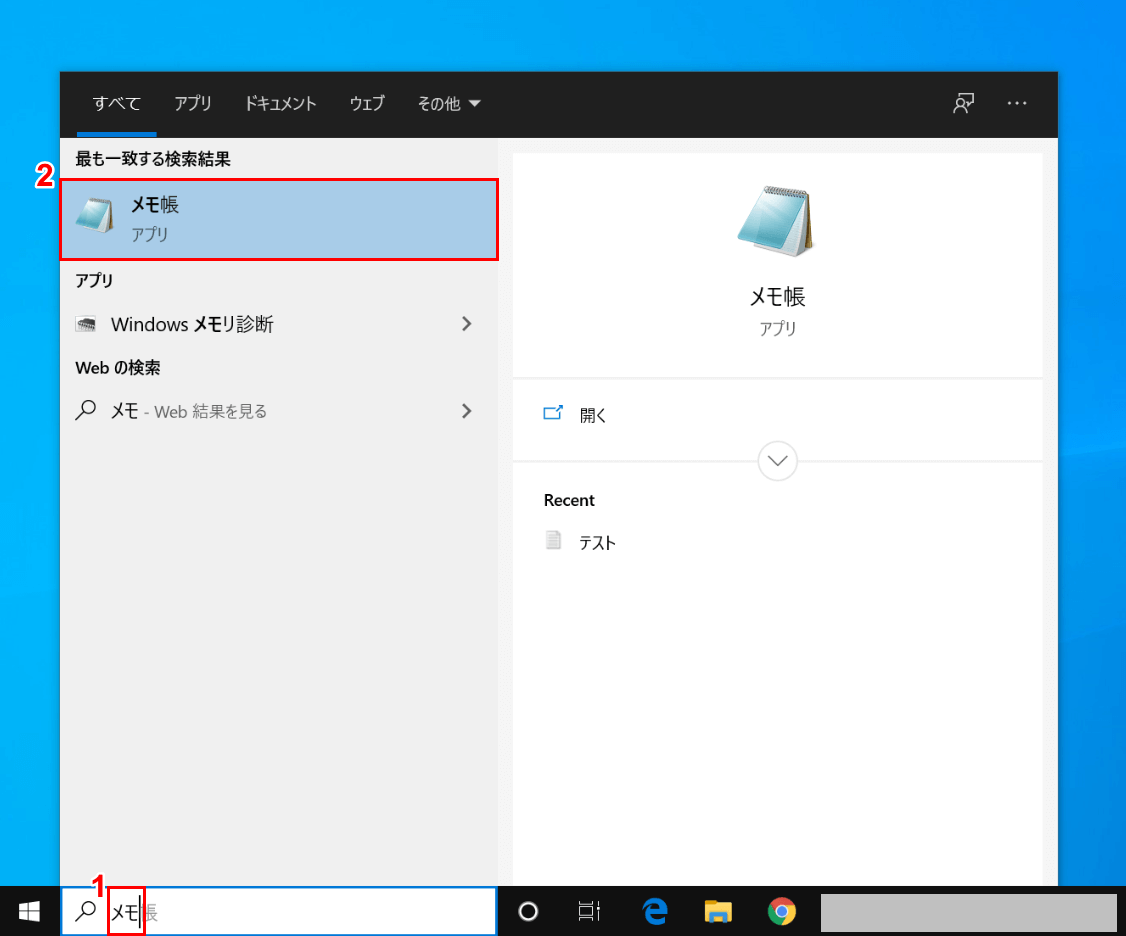Click the document icon next to テスト
The height and width of the screenshot is (936, 1126).
tap(553, 540)
